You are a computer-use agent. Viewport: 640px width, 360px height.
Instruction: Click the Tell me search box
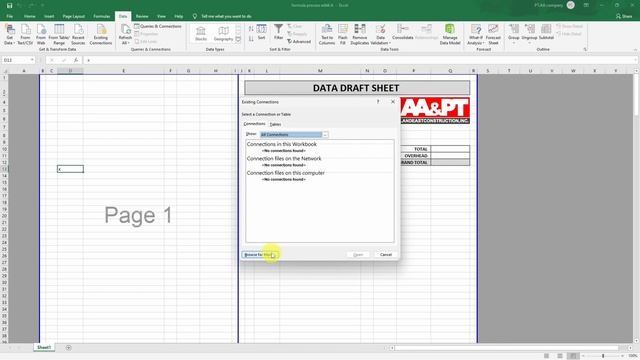point(226,16)
